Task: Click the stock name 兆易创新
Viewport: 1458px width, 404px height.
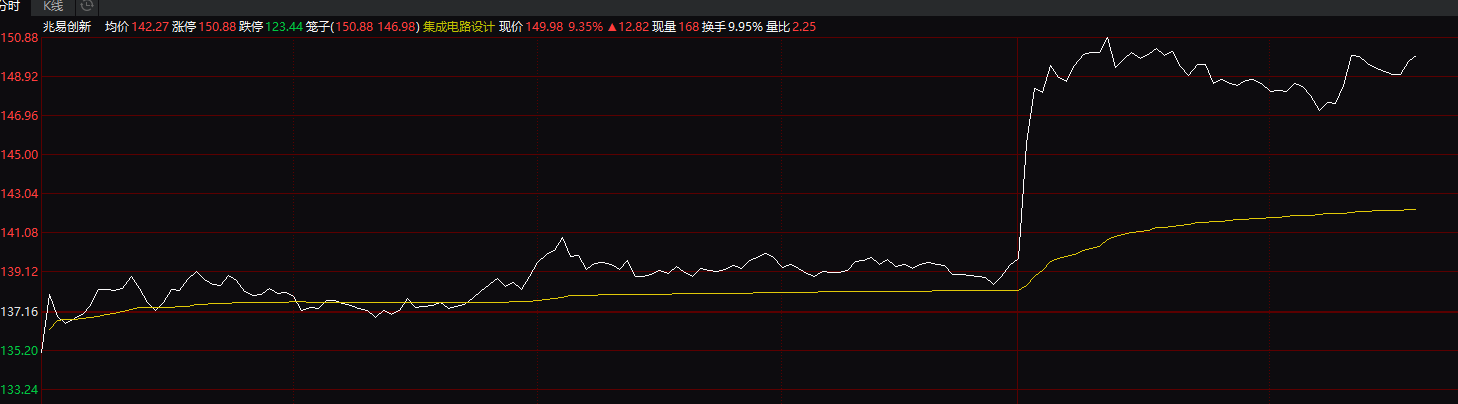Action: click(67, 27)
